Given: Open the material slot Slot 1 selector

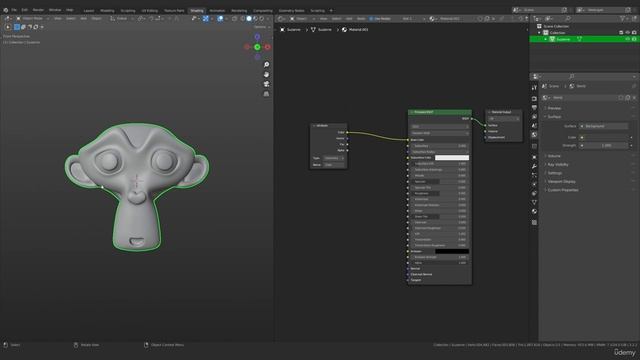Looking at the screenshot, I should point(413,19).
